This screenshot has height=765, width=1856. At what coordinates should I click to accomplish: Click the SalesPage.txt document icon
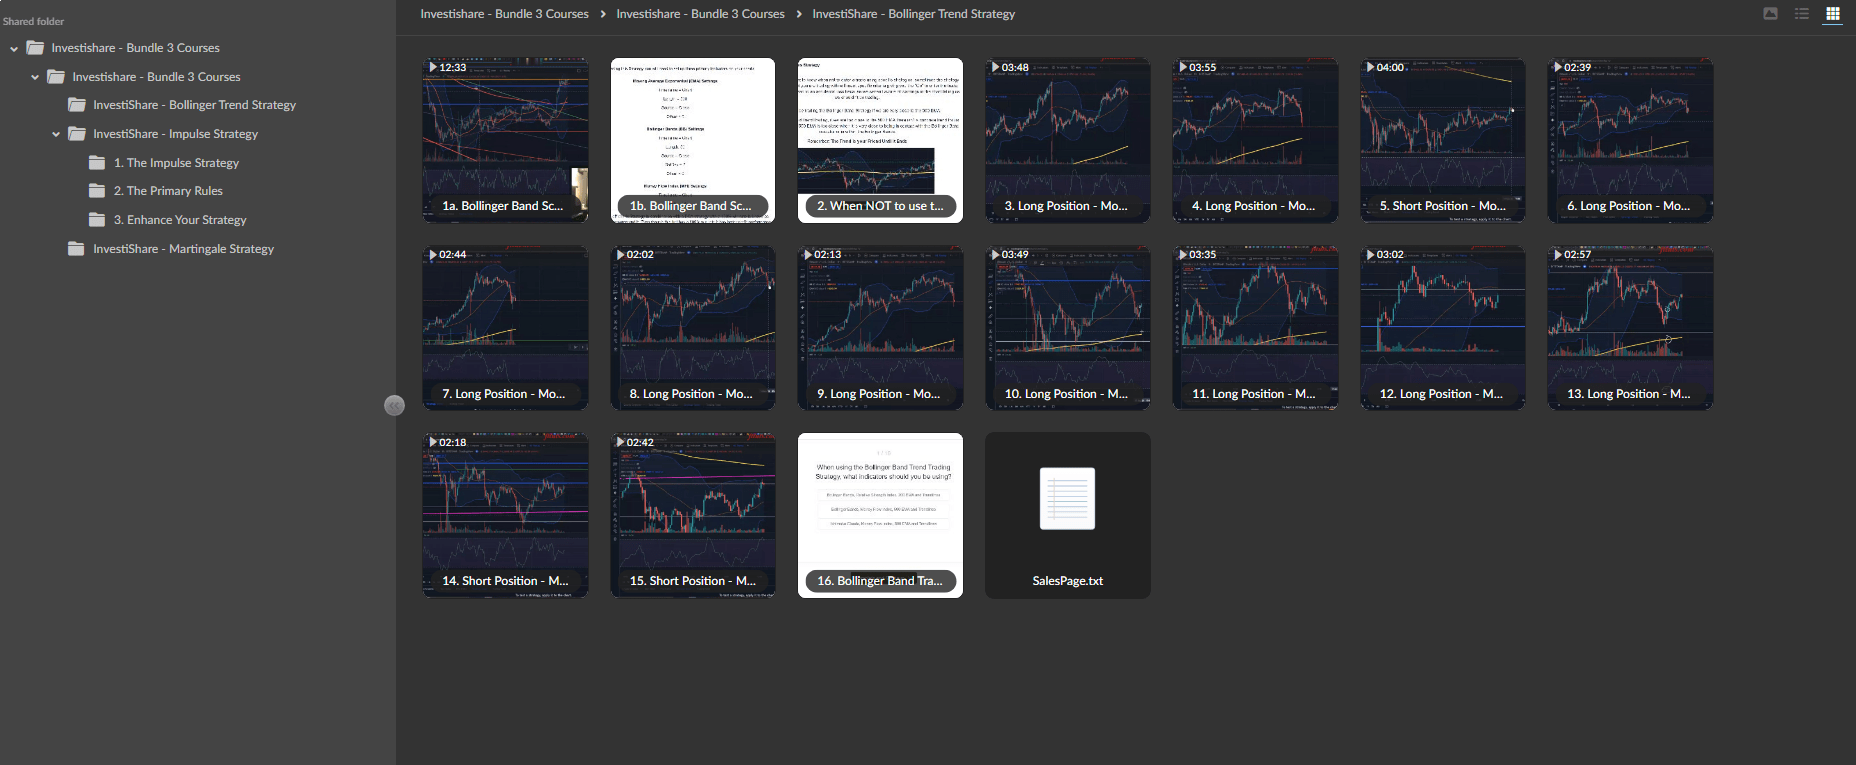1067,498
